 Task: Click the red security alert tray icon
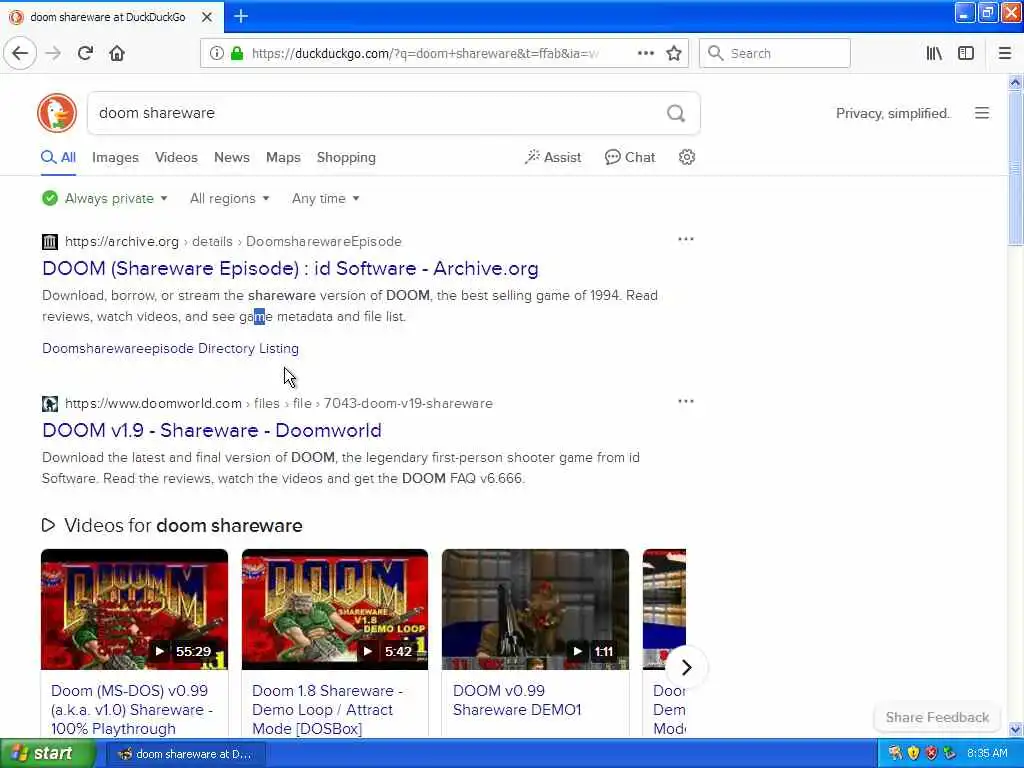[x=931, y=754]
